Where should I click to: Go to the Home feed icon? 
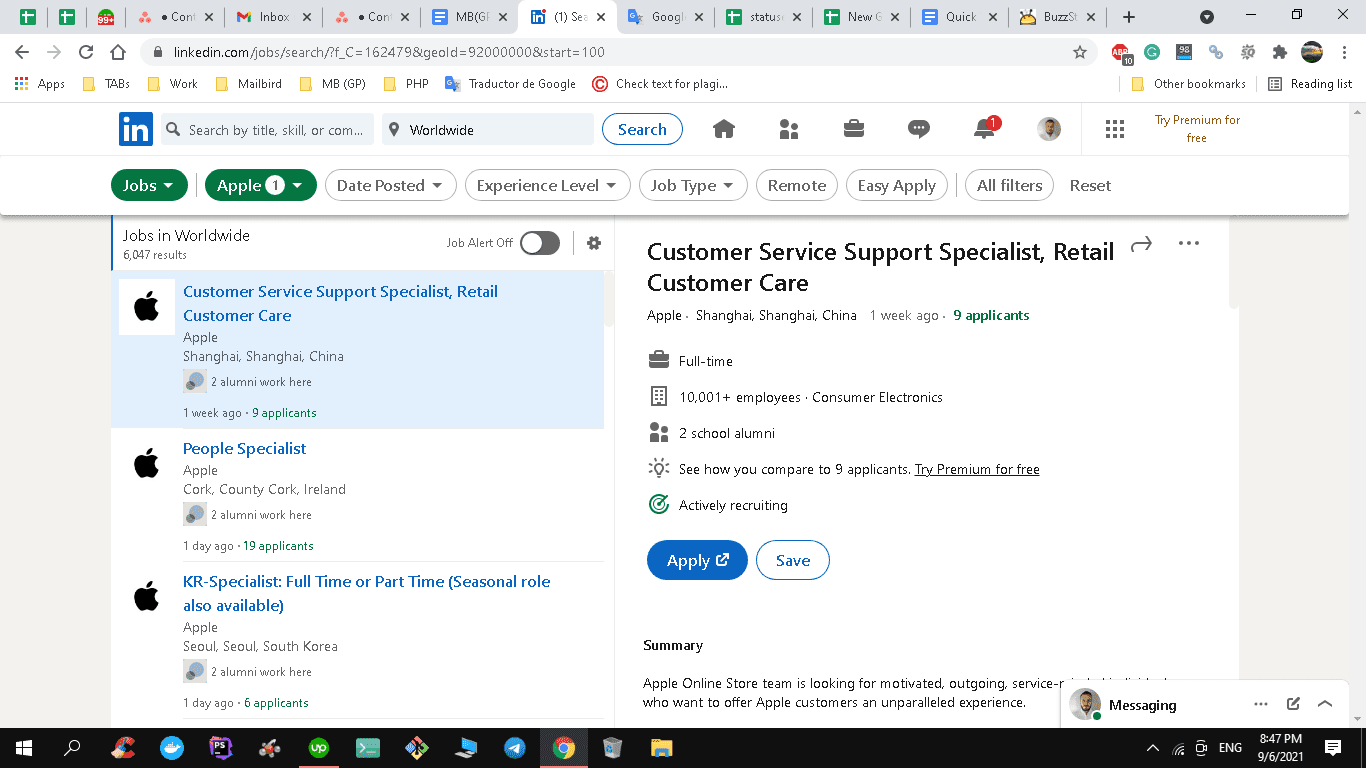pos(723,129)
